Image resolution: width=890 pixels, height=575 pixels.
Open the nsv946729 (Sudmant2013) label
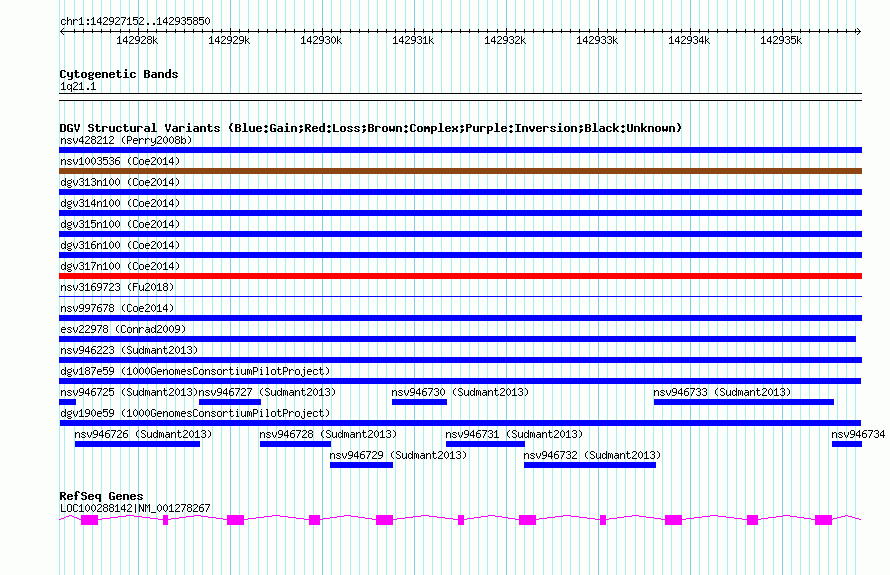(x=398, y=455)
